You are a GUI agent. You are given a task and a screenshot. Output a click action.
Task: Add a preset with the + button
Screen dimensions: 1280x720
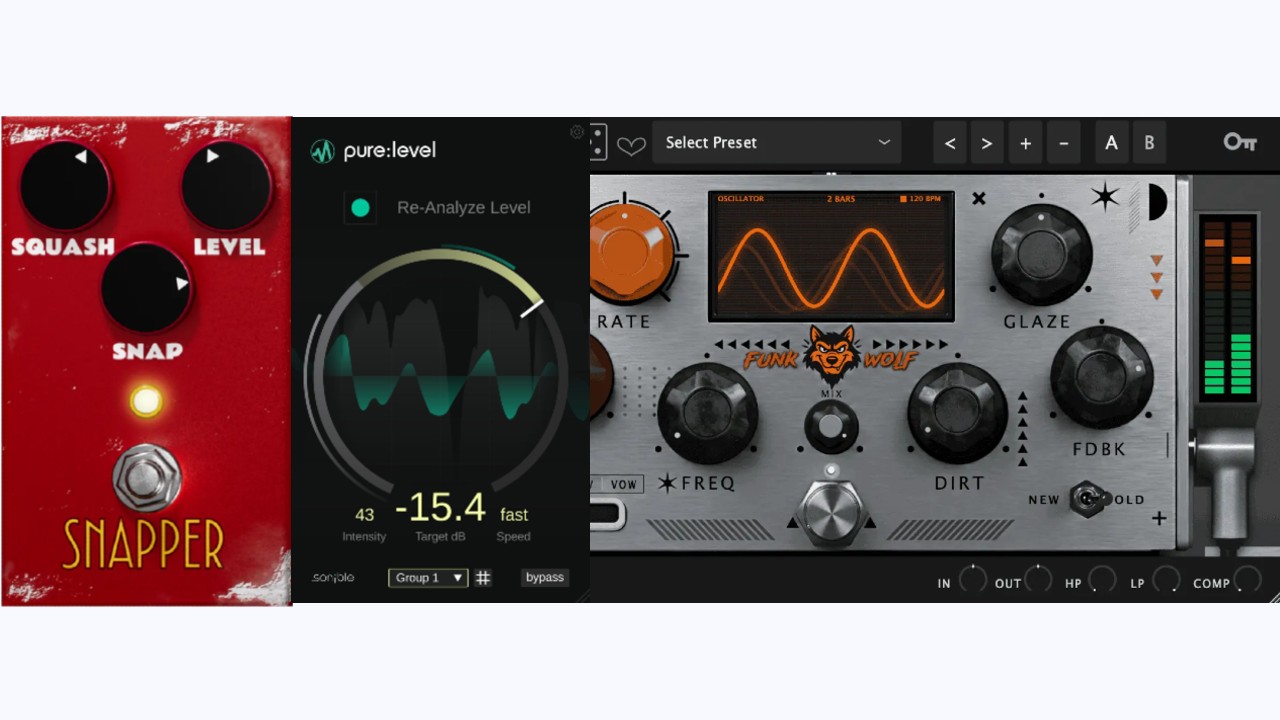[1025, 143]
